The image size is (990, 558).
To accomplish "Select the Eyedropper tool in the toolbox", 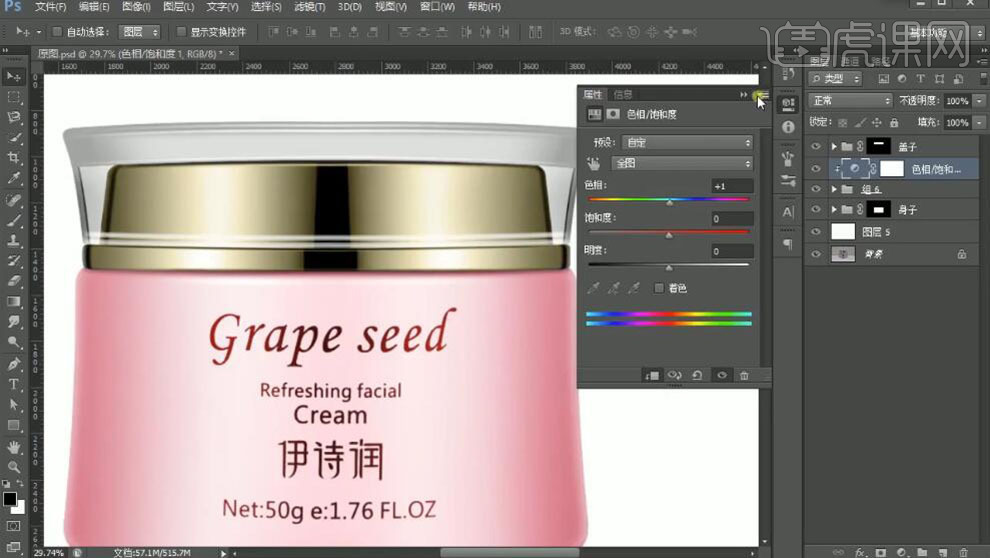I will click(x=13, y=179).
